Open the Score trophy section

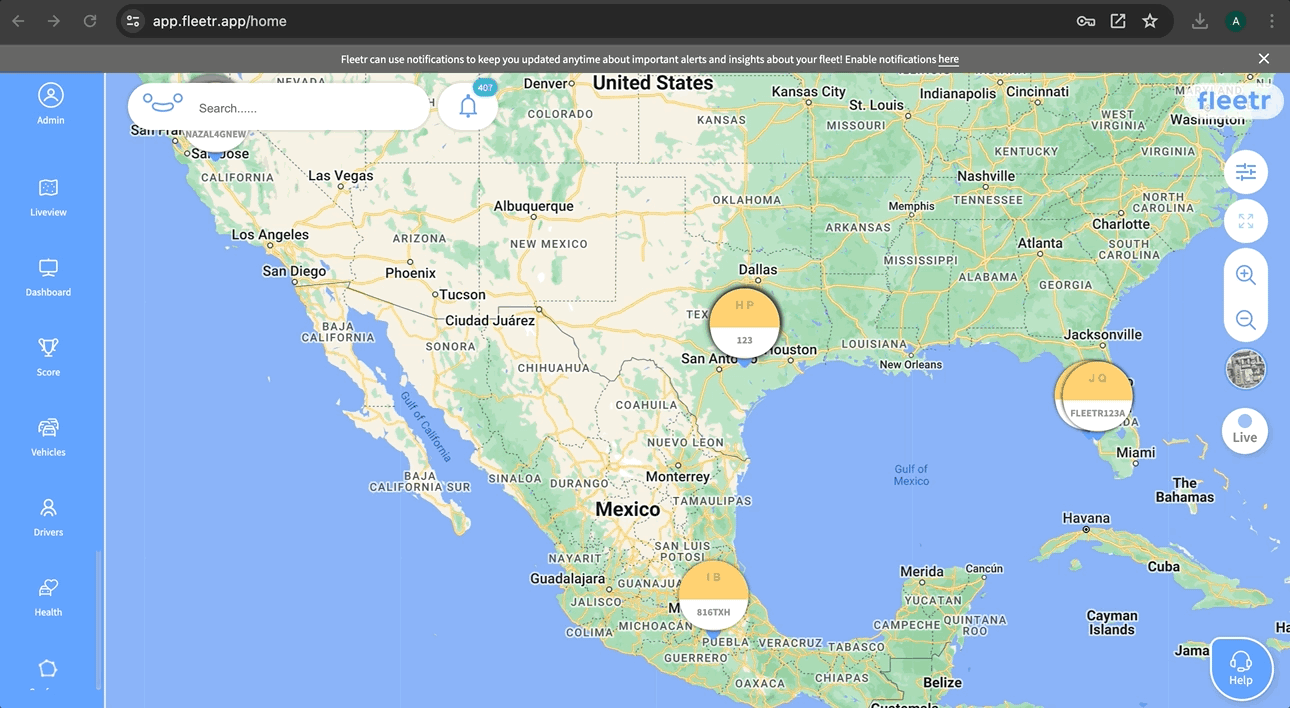coord(48,357)
